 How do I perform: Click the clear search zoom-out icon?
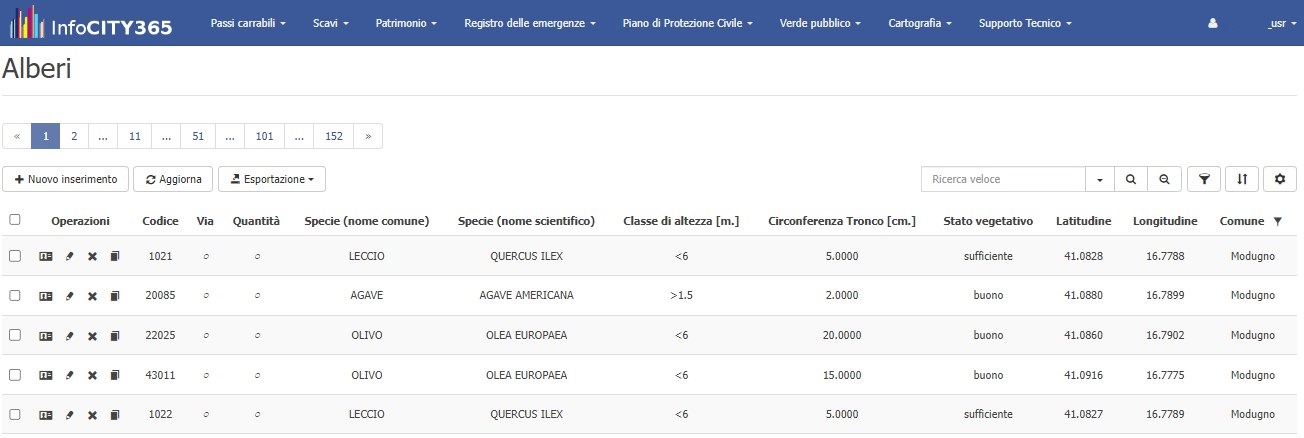coord(1164,179)
